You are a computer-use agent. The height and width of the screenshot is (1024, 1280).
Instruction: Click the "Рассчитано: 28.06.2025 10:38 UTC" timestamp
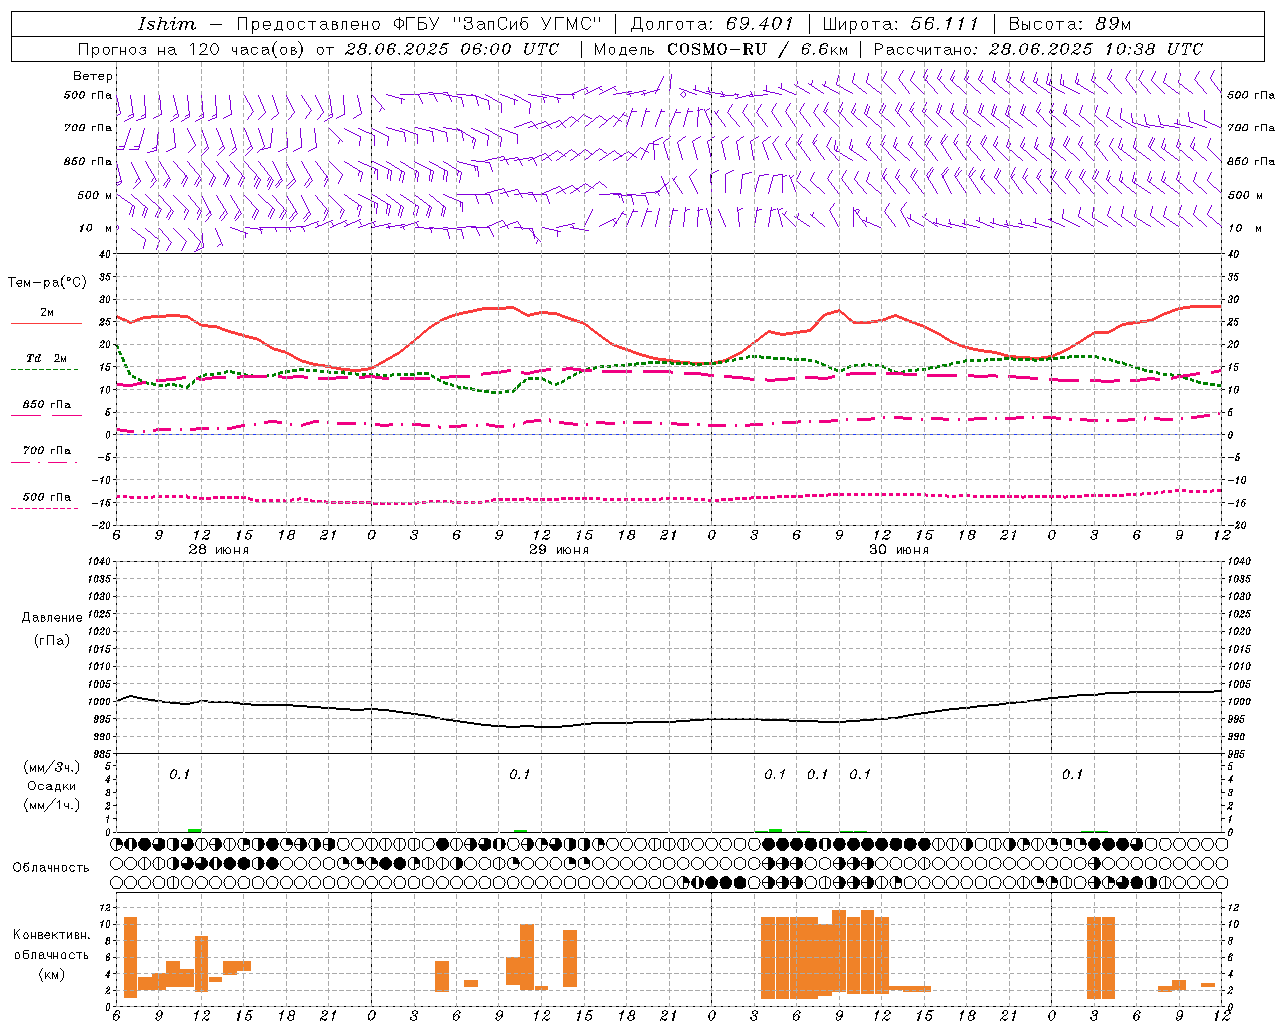tap(1038, 49)
